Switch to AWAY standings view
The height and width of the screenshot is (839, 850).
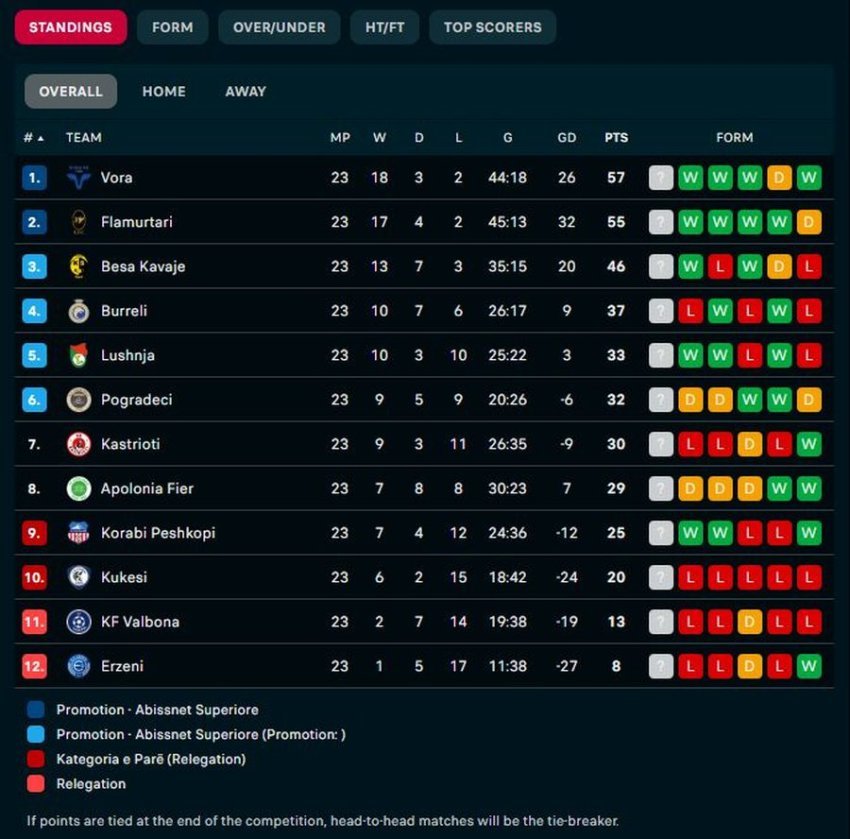coord(246,91)
